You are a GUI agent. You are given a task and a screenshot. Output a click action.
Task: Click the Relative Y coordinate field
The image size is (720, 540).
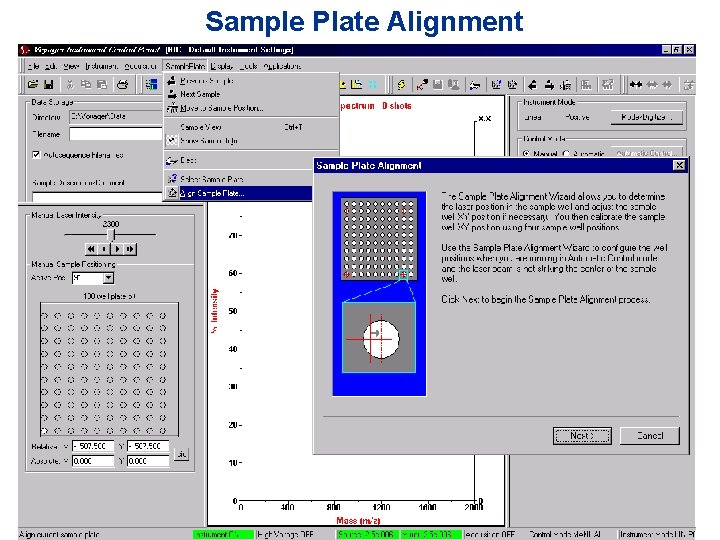pyautogui.click(x=148, y=446)
